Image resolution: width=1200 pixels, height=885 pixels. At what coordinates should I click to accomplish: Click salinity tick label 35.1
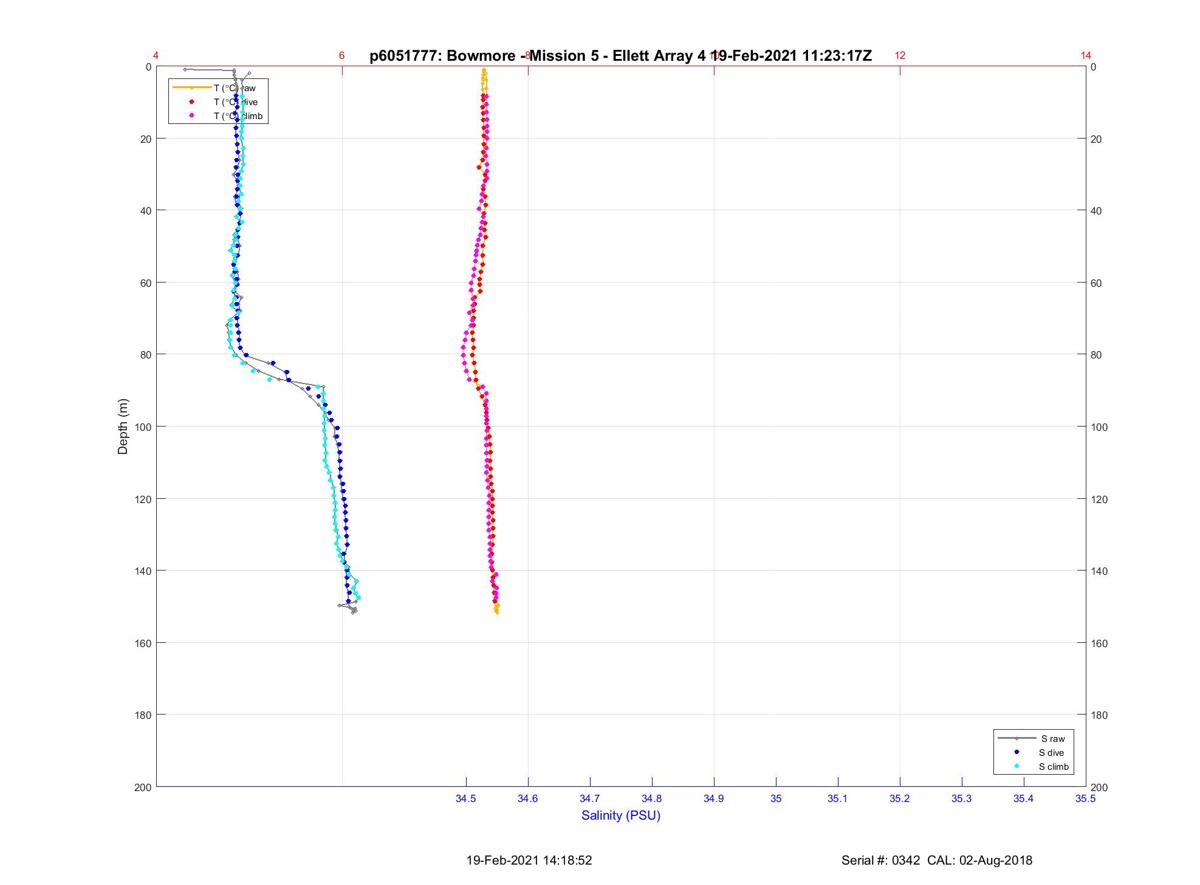[x=838, y=799]
